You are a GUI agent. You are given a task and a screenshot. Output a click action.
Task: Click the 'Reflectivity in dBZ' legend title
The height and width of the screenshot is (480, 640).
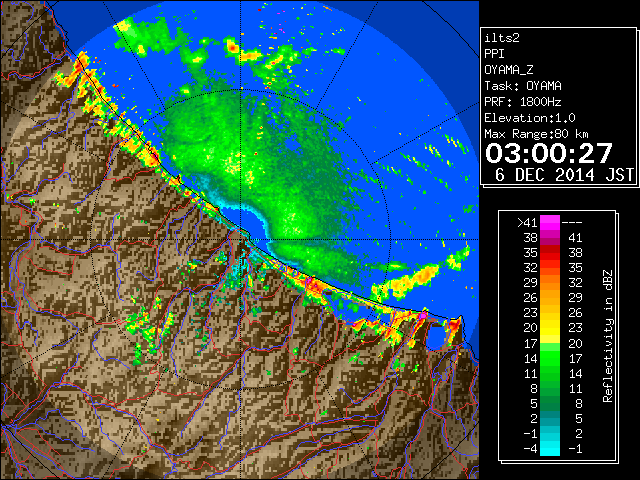(608, 336)
